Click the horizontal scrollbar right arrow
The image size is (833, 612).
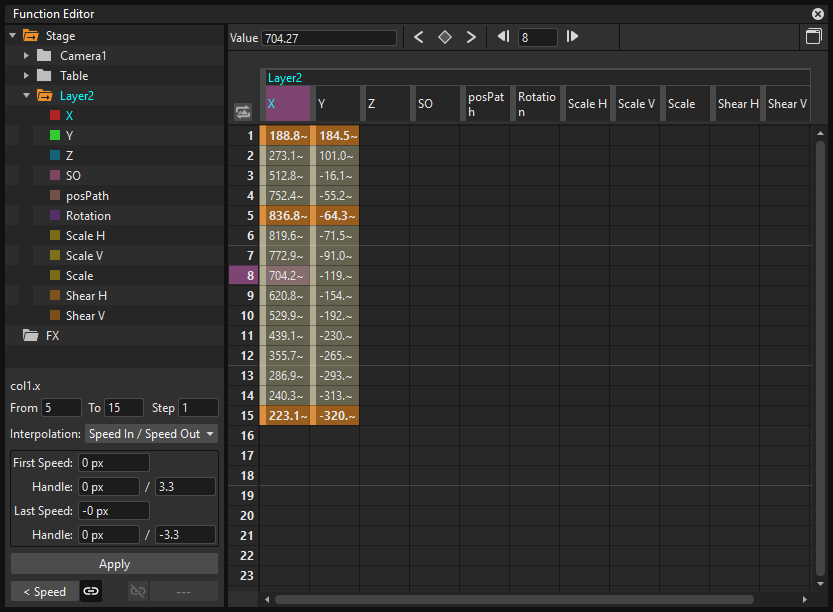pos(805,600)
